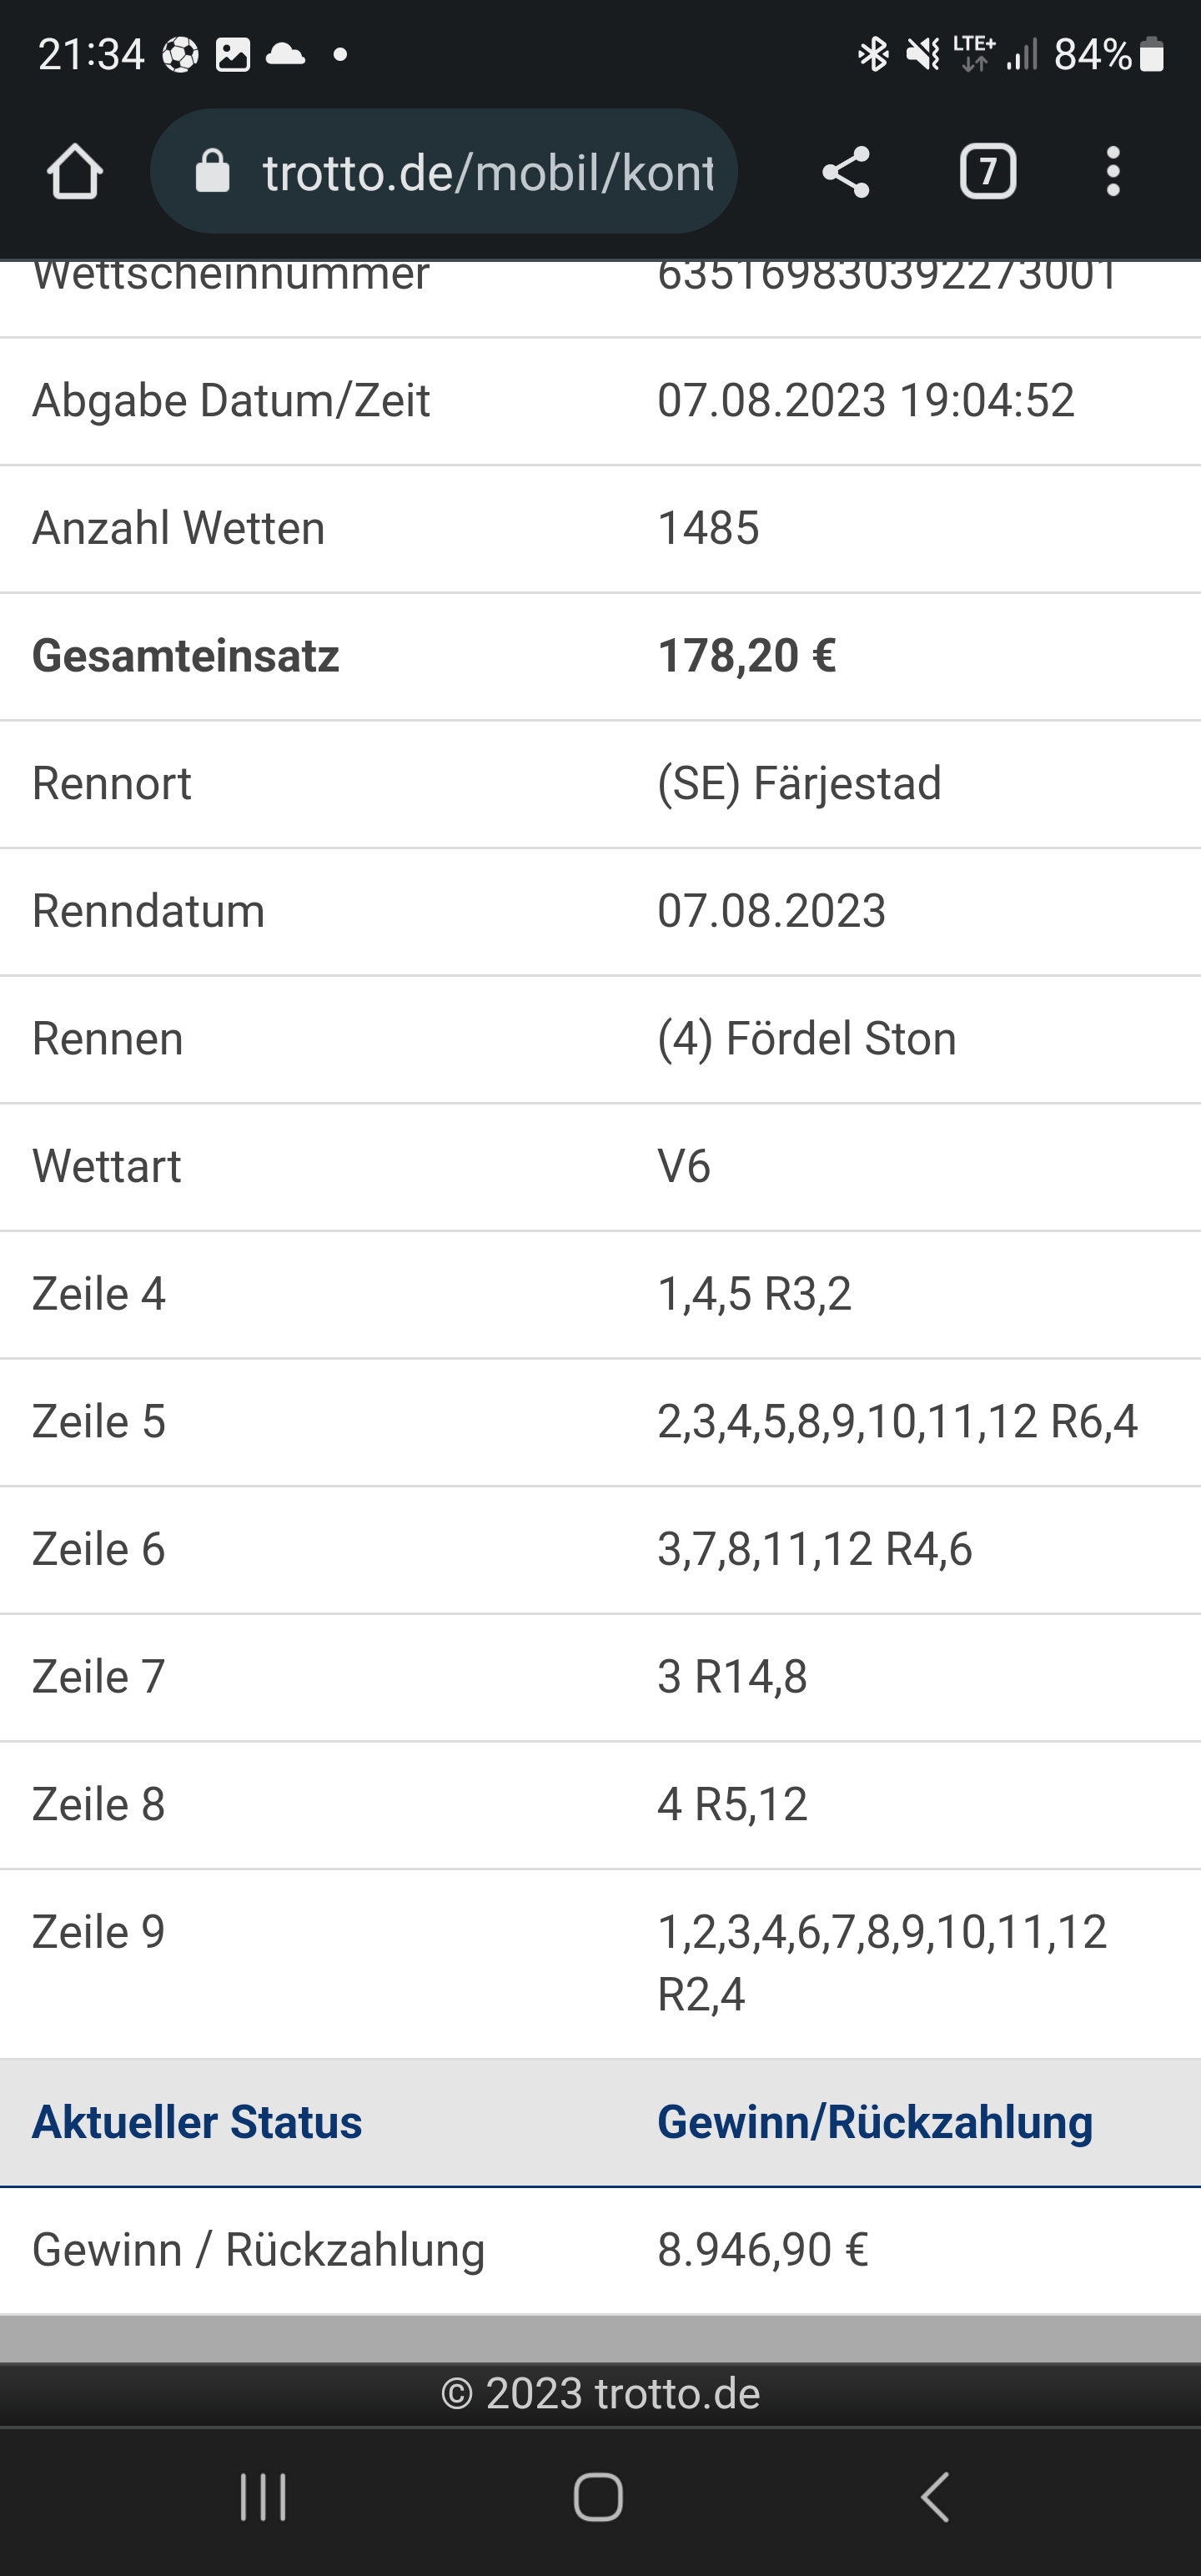Tap the Bluetooth status icon
1201x2576 pixels.
point(873,54)
